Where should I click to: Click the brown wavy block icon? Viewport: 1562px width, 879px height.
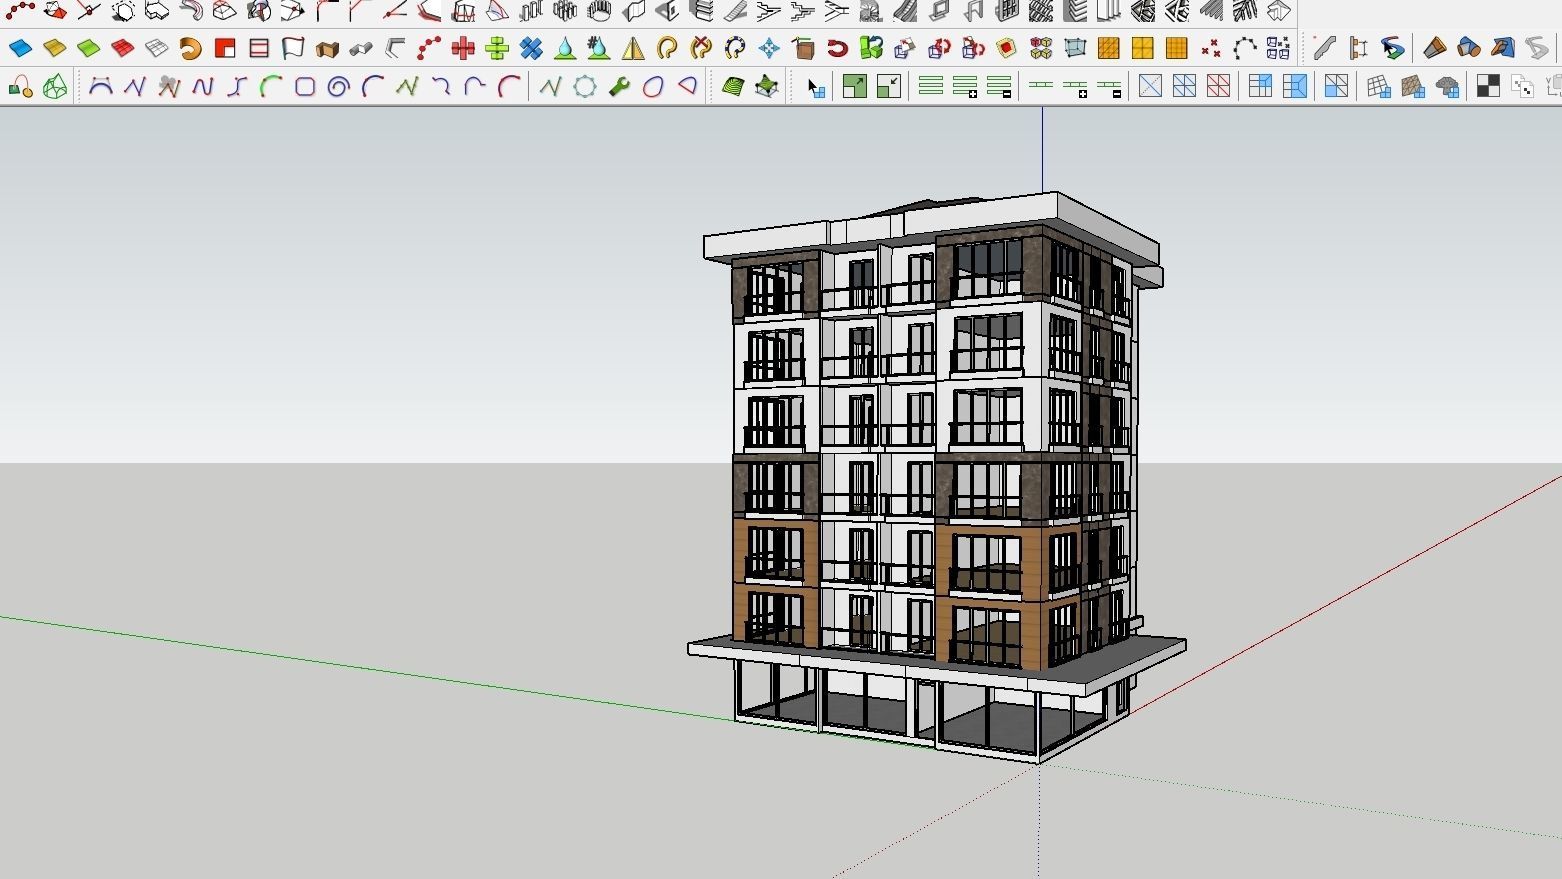pos(327,48)
